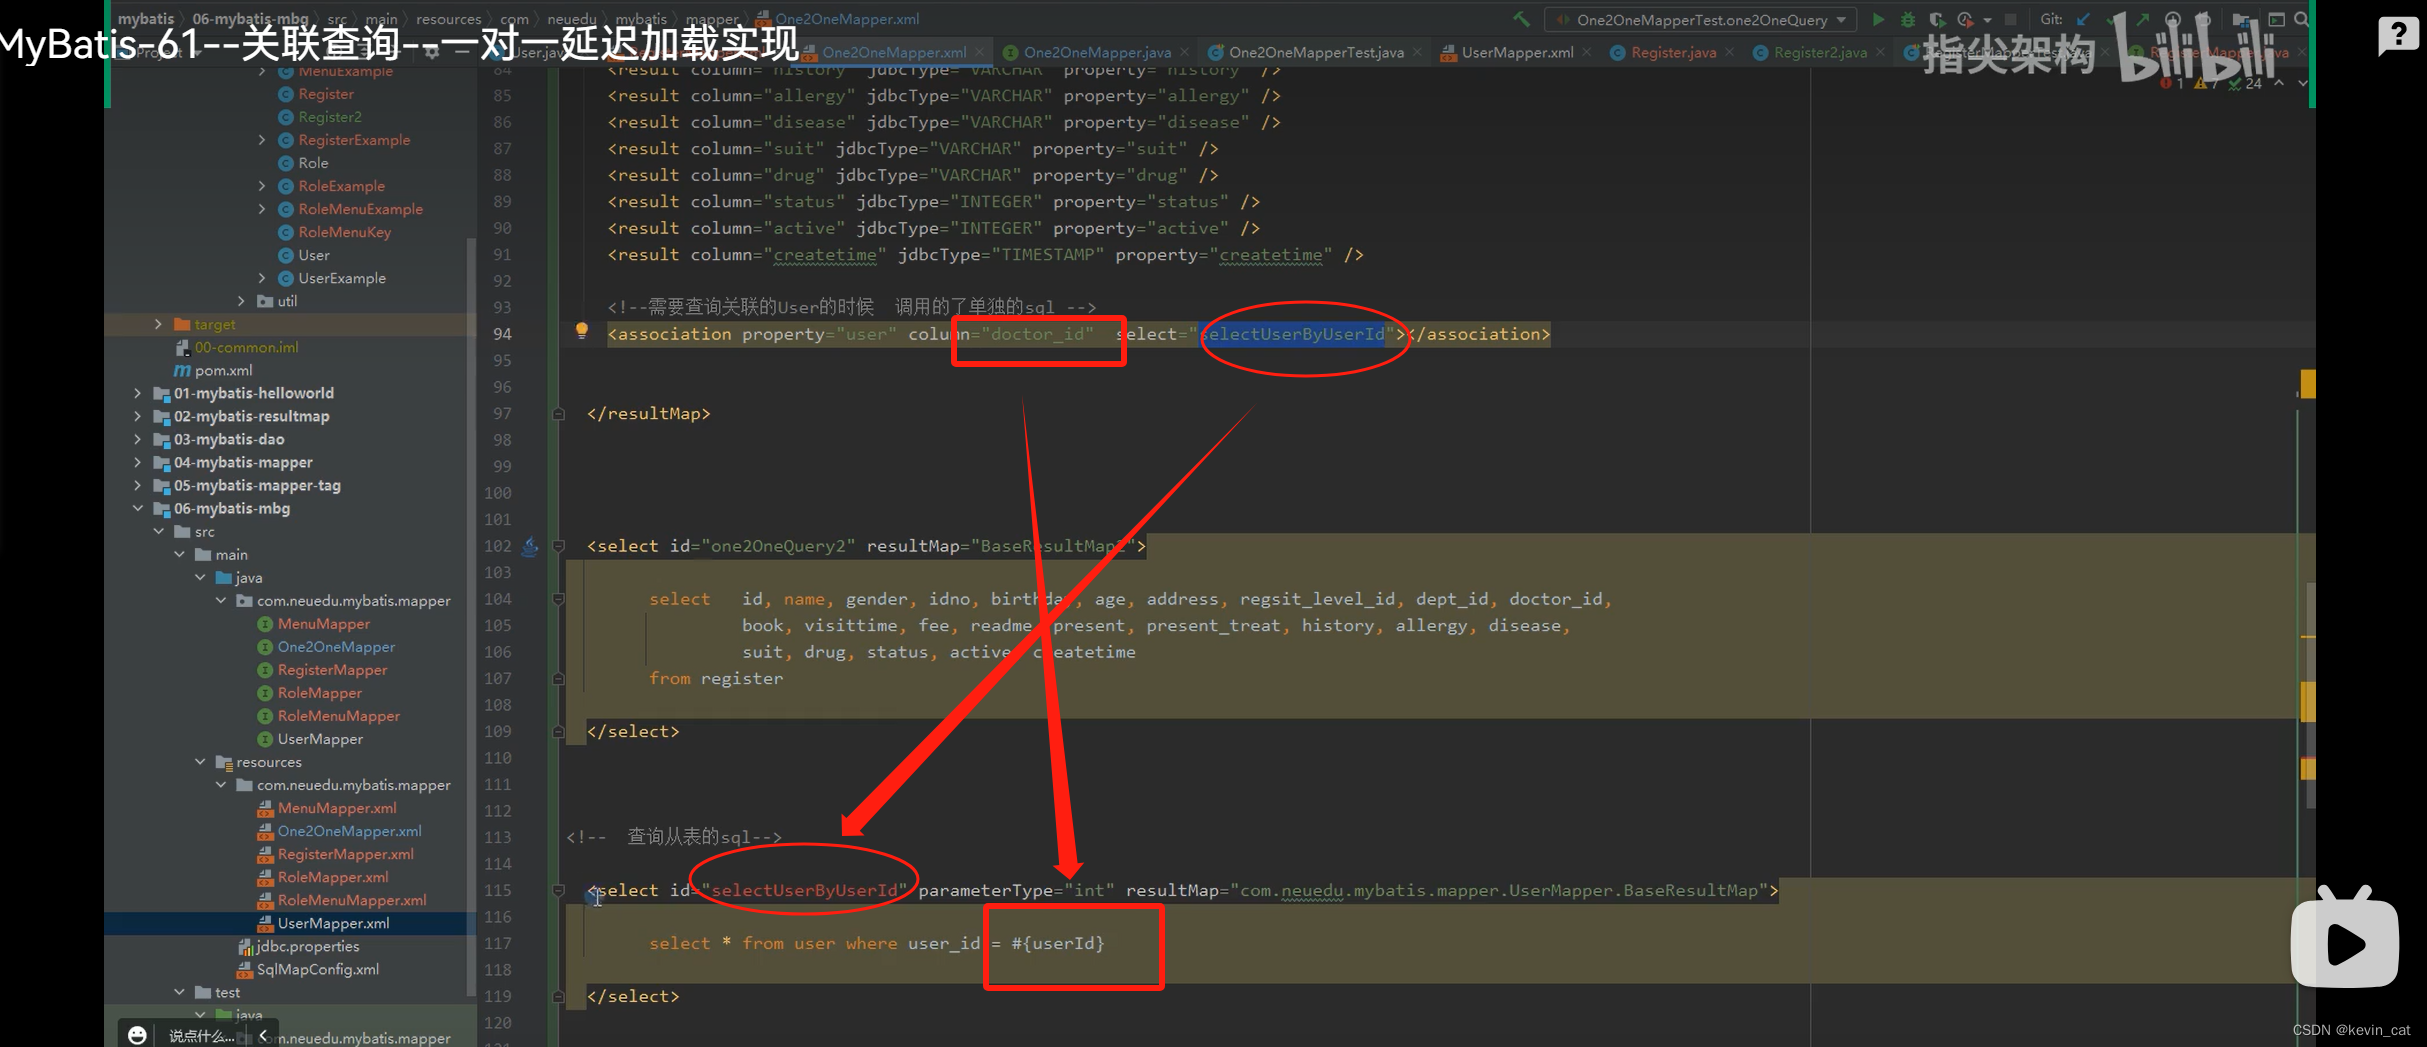Image resolution: width=2427 pixels, height=1047 pixels.
Task: Click Git update project arrow
Action: coord(2083,19)
